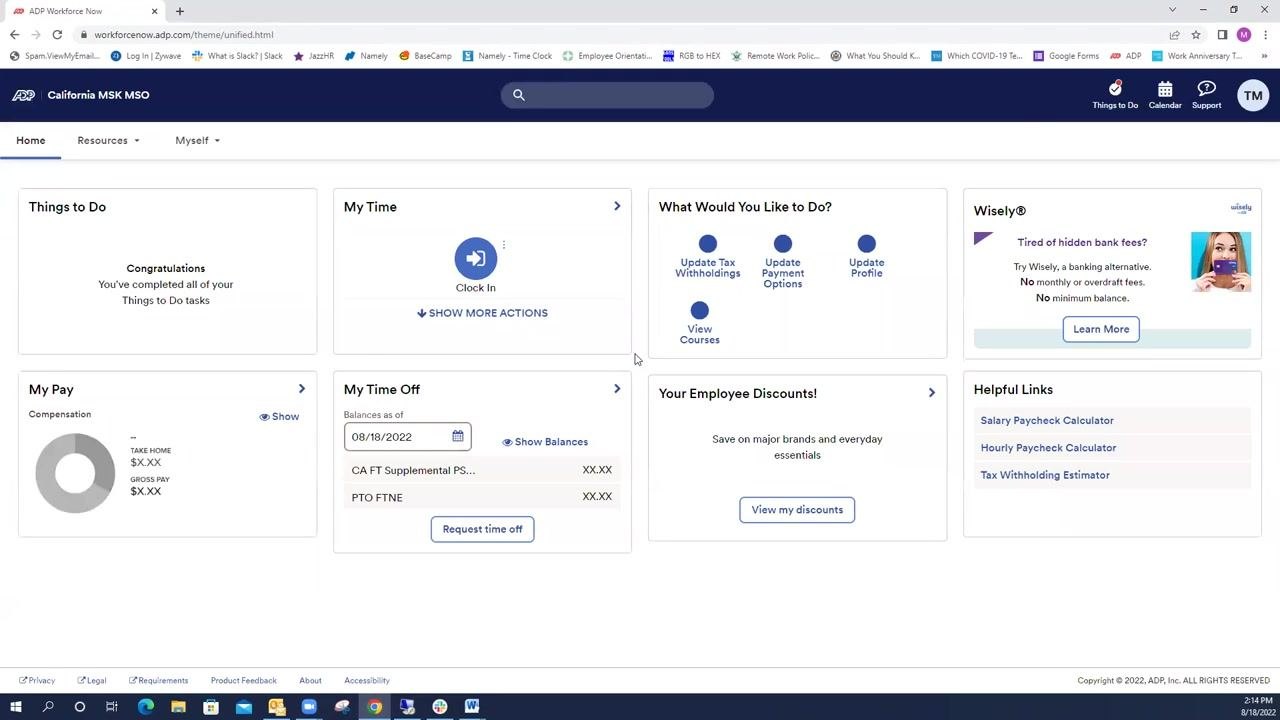Show Balances in My Time Off
The width and height of the screenshot is (1280, 720).
pyautogui.click(x=545, y=442)
